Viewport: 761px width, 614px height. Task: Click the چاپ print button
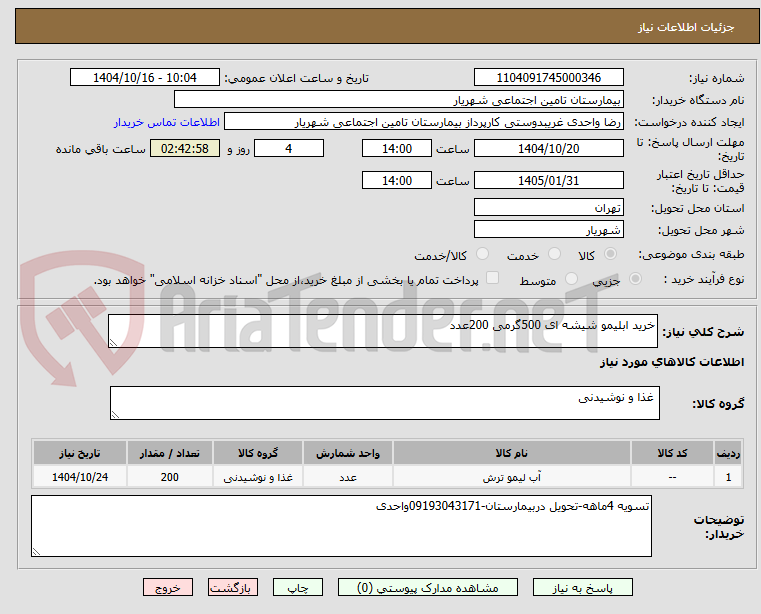[x=298, y=587]
